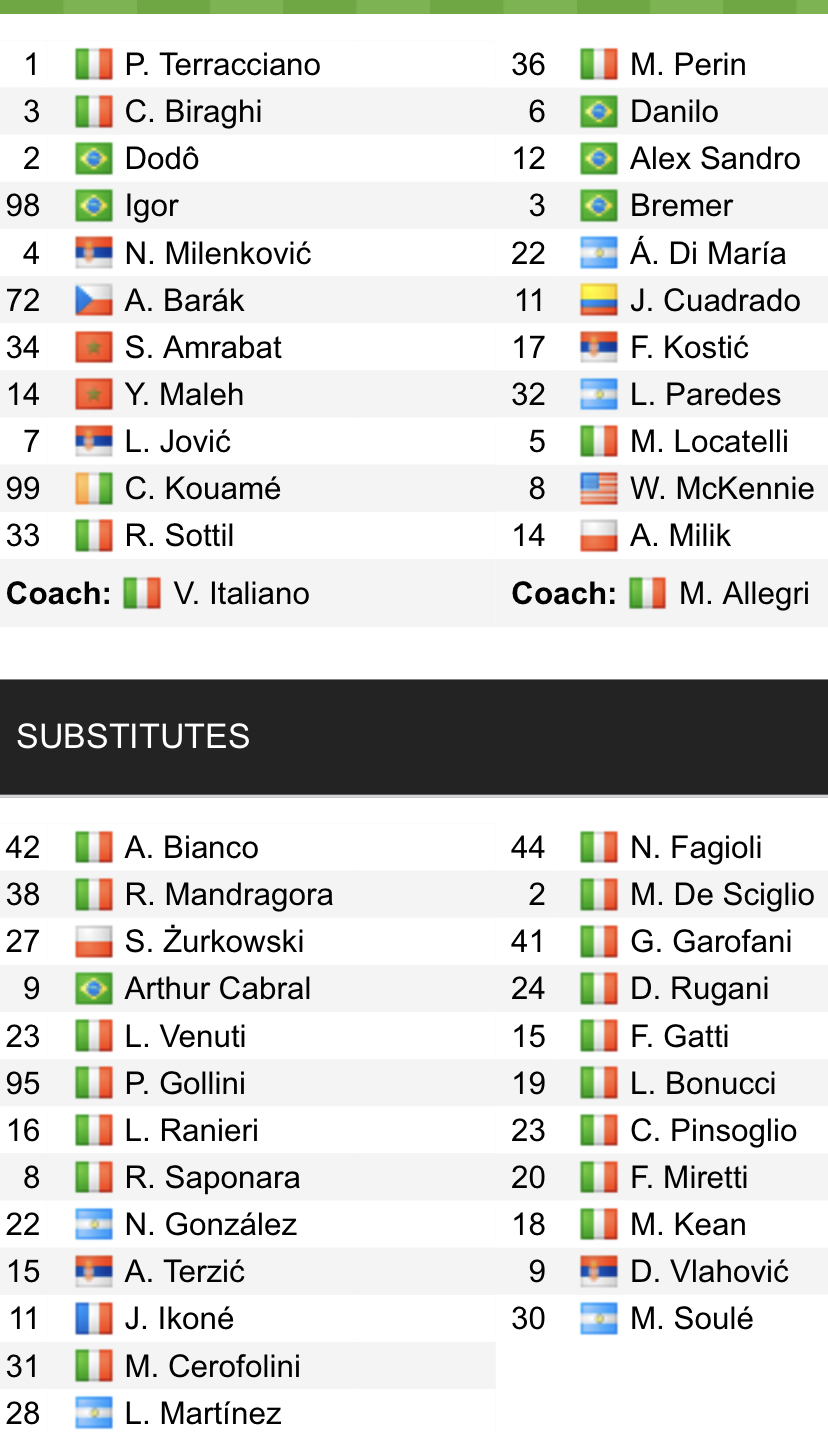Open coach M. Allegri's name

click(743, 593)
